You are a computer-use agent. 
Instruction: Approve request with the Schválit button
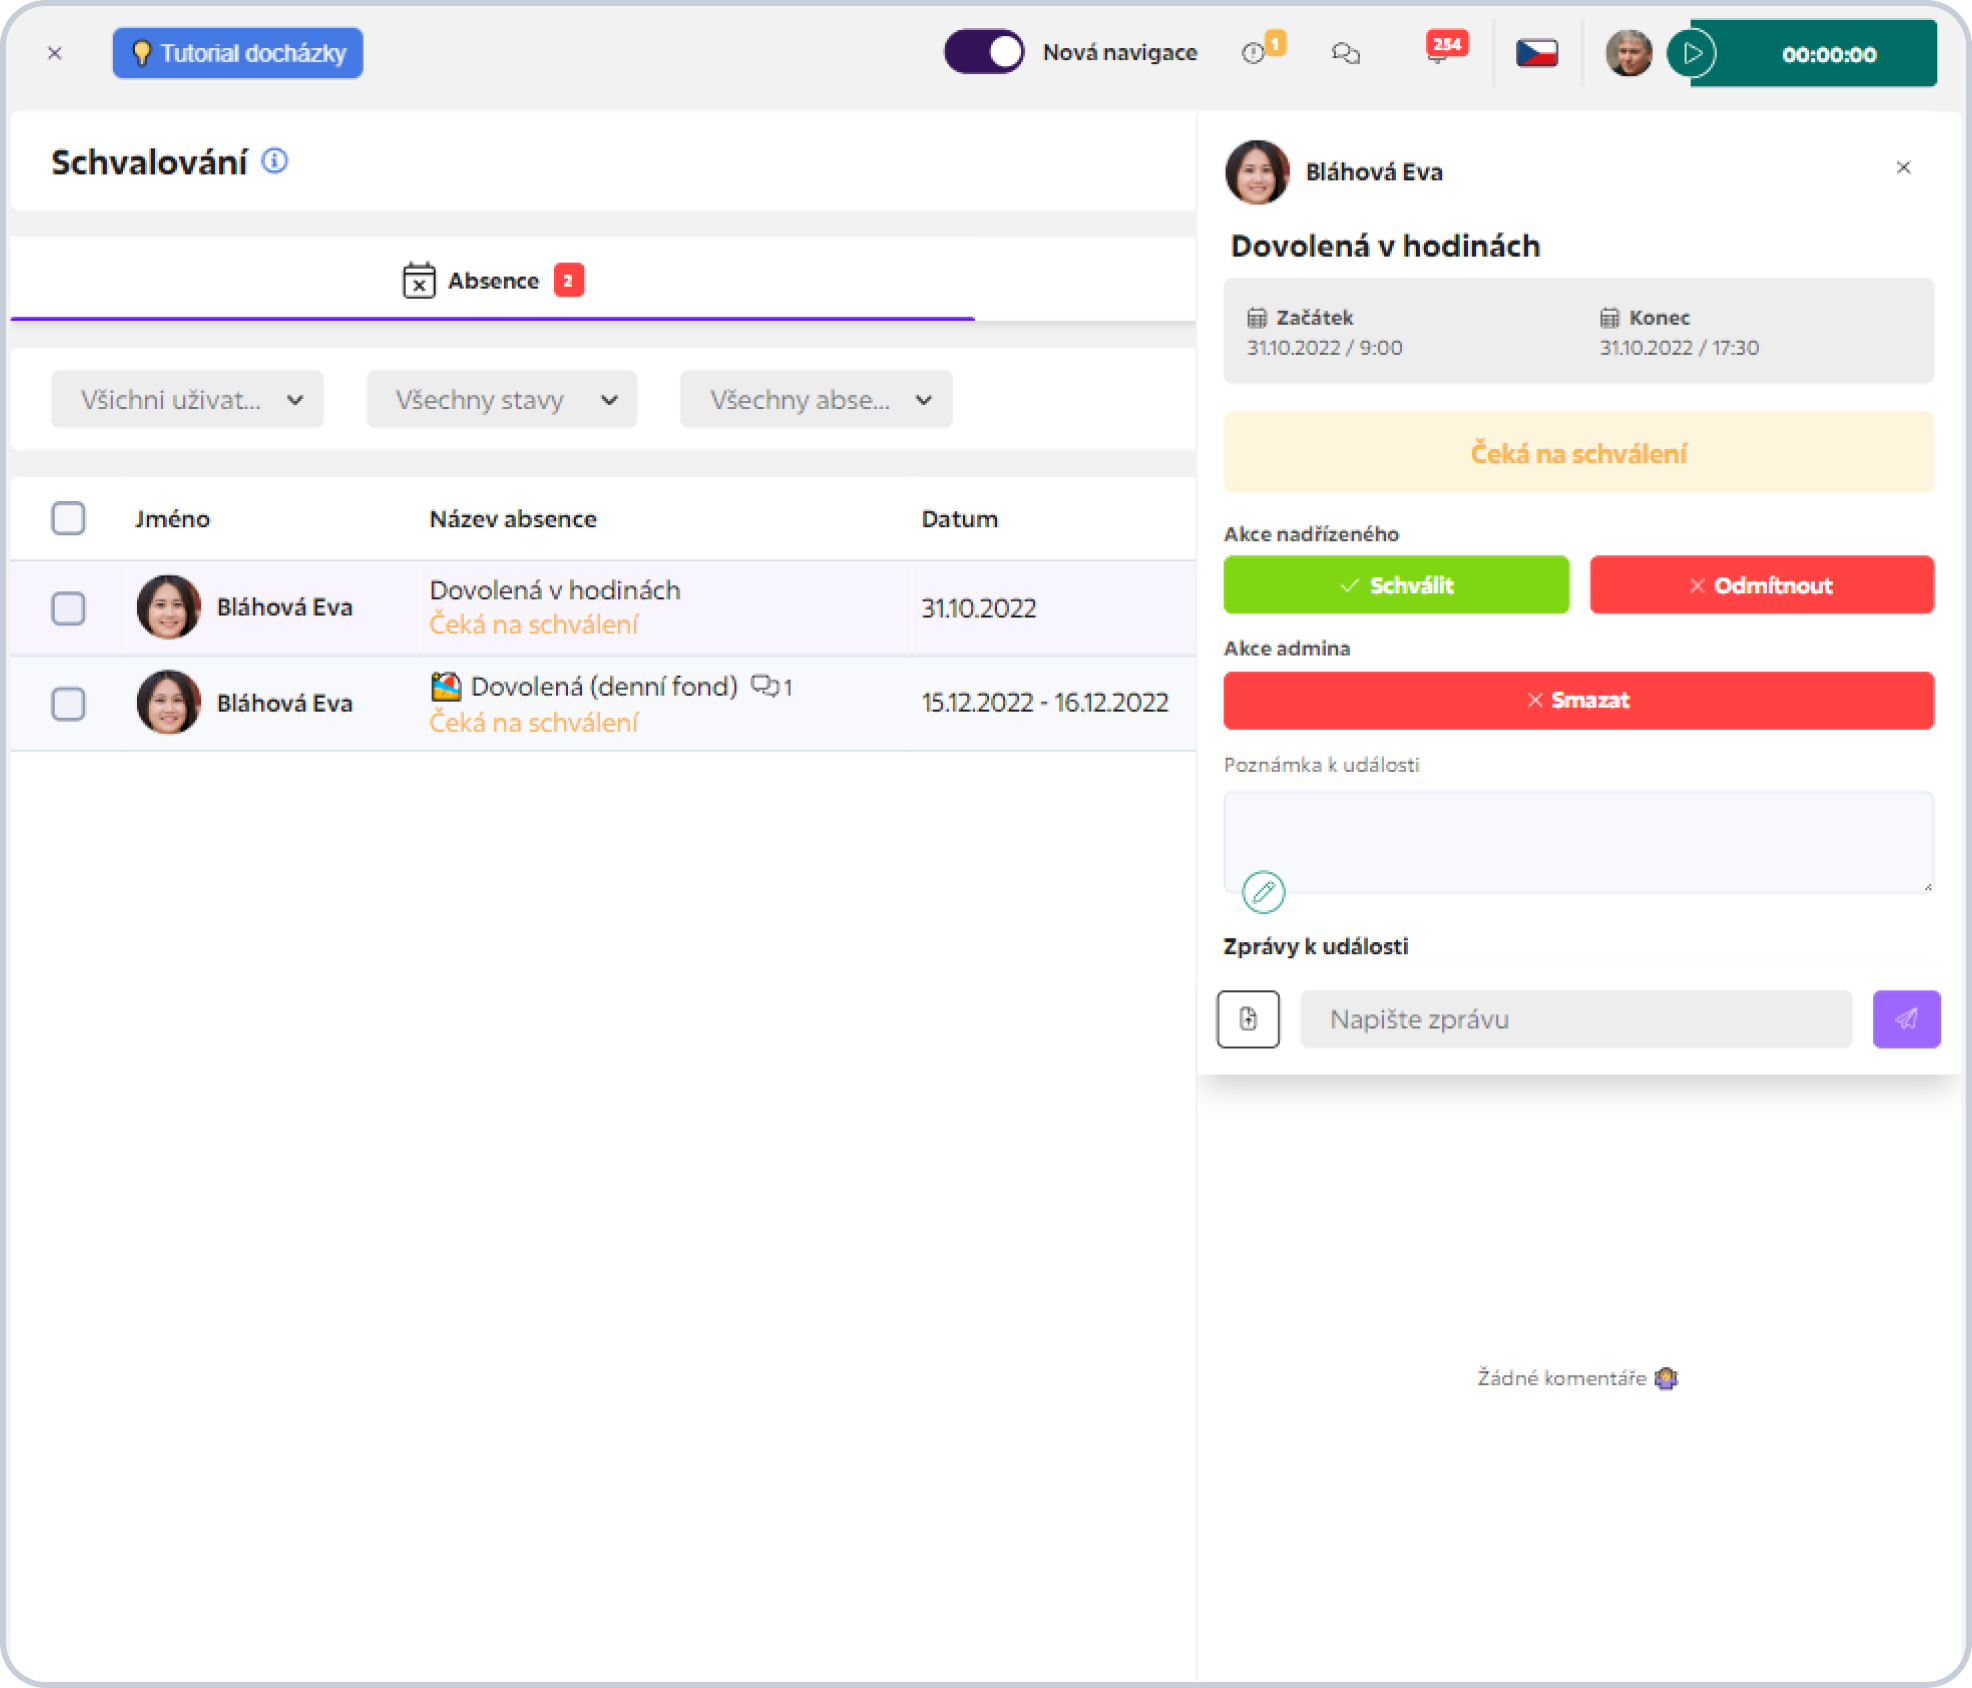1396,585
